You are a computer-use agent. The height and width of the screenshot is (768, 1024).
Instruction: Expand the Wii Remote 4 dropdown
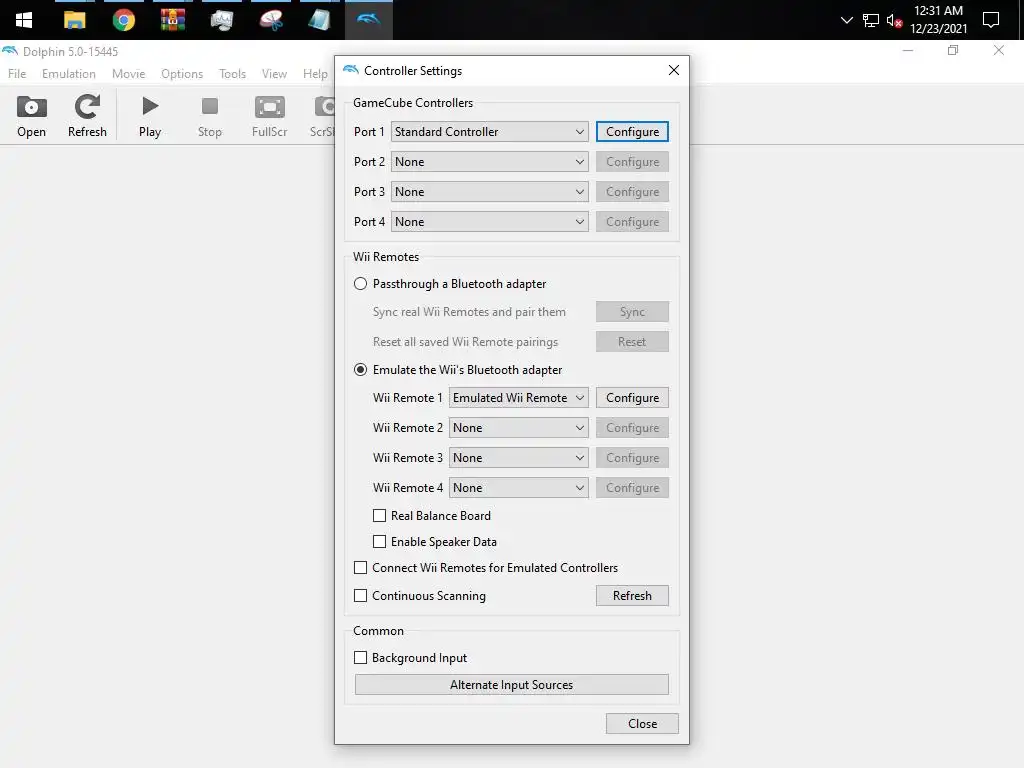519,488
